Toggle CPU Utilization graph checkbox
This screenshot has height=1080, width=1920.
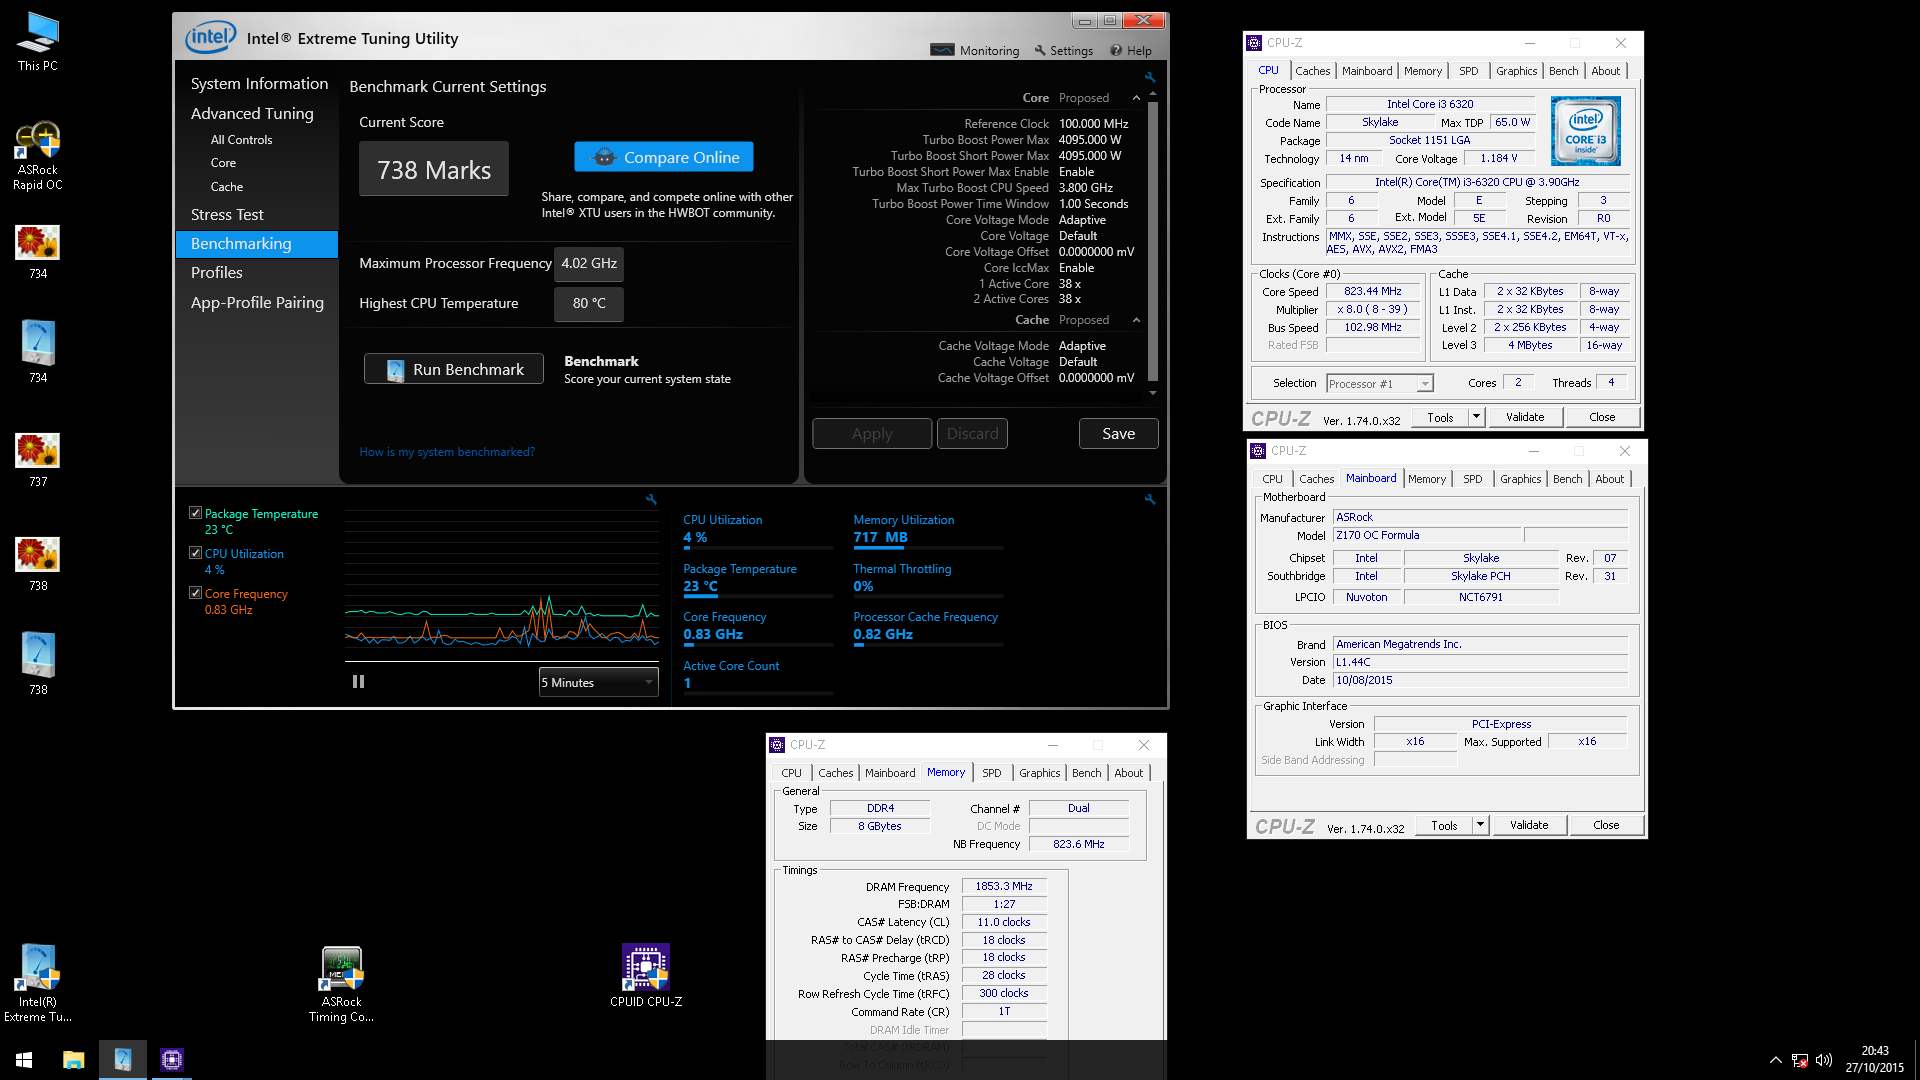coord(195,553)
